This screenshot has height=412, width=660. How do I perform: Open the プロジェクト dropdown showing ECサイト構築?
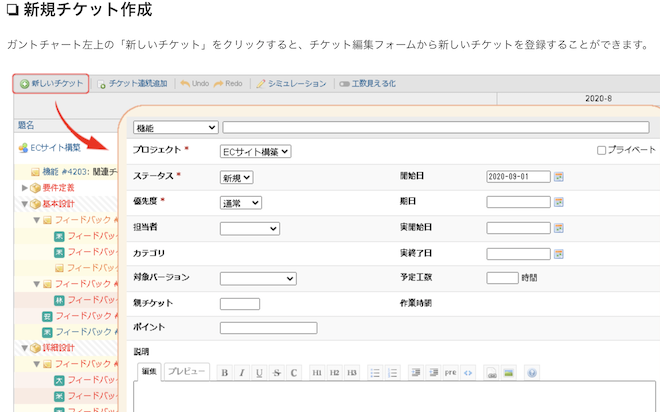(x=255, y=152)
